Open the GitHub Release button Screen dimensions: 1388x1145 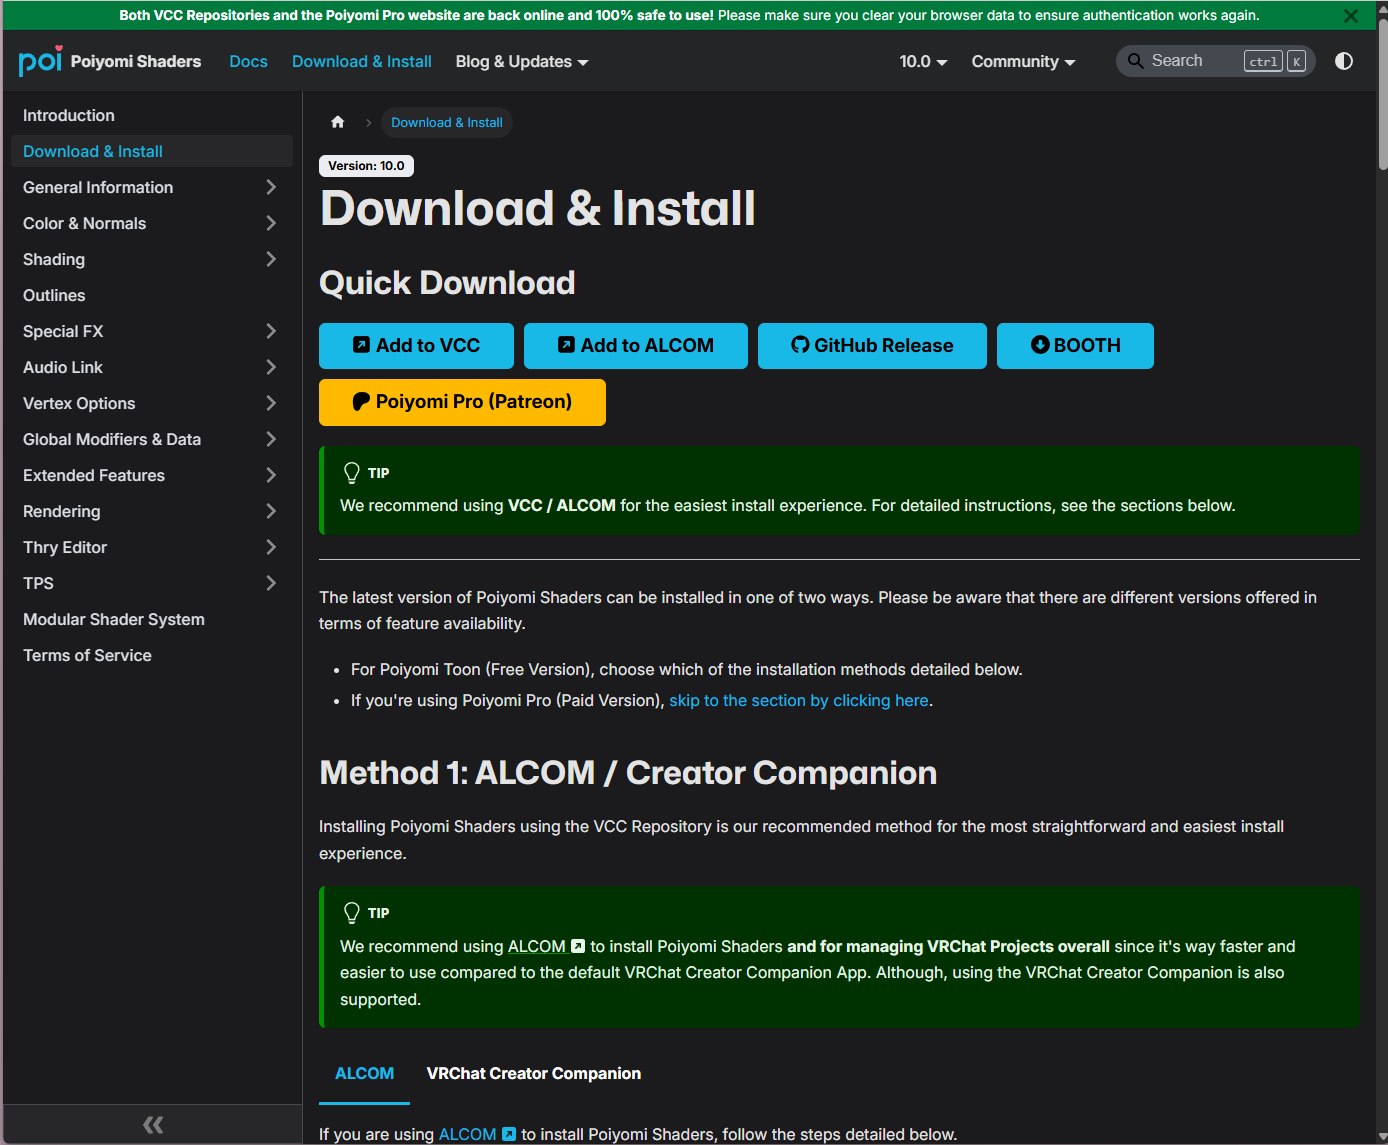coord(872,346)
